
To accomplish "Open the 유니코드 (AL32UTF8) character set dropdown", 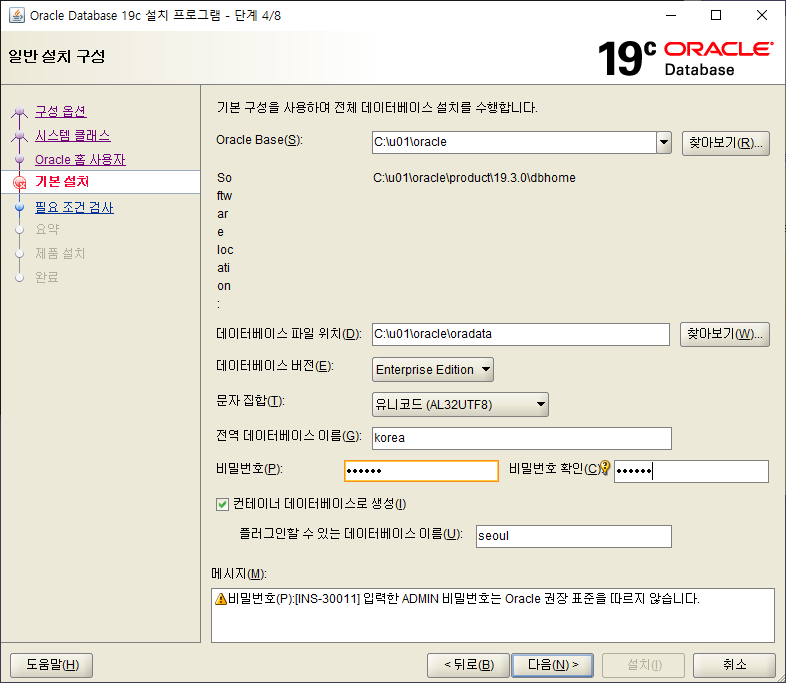I will coord(460,404).
